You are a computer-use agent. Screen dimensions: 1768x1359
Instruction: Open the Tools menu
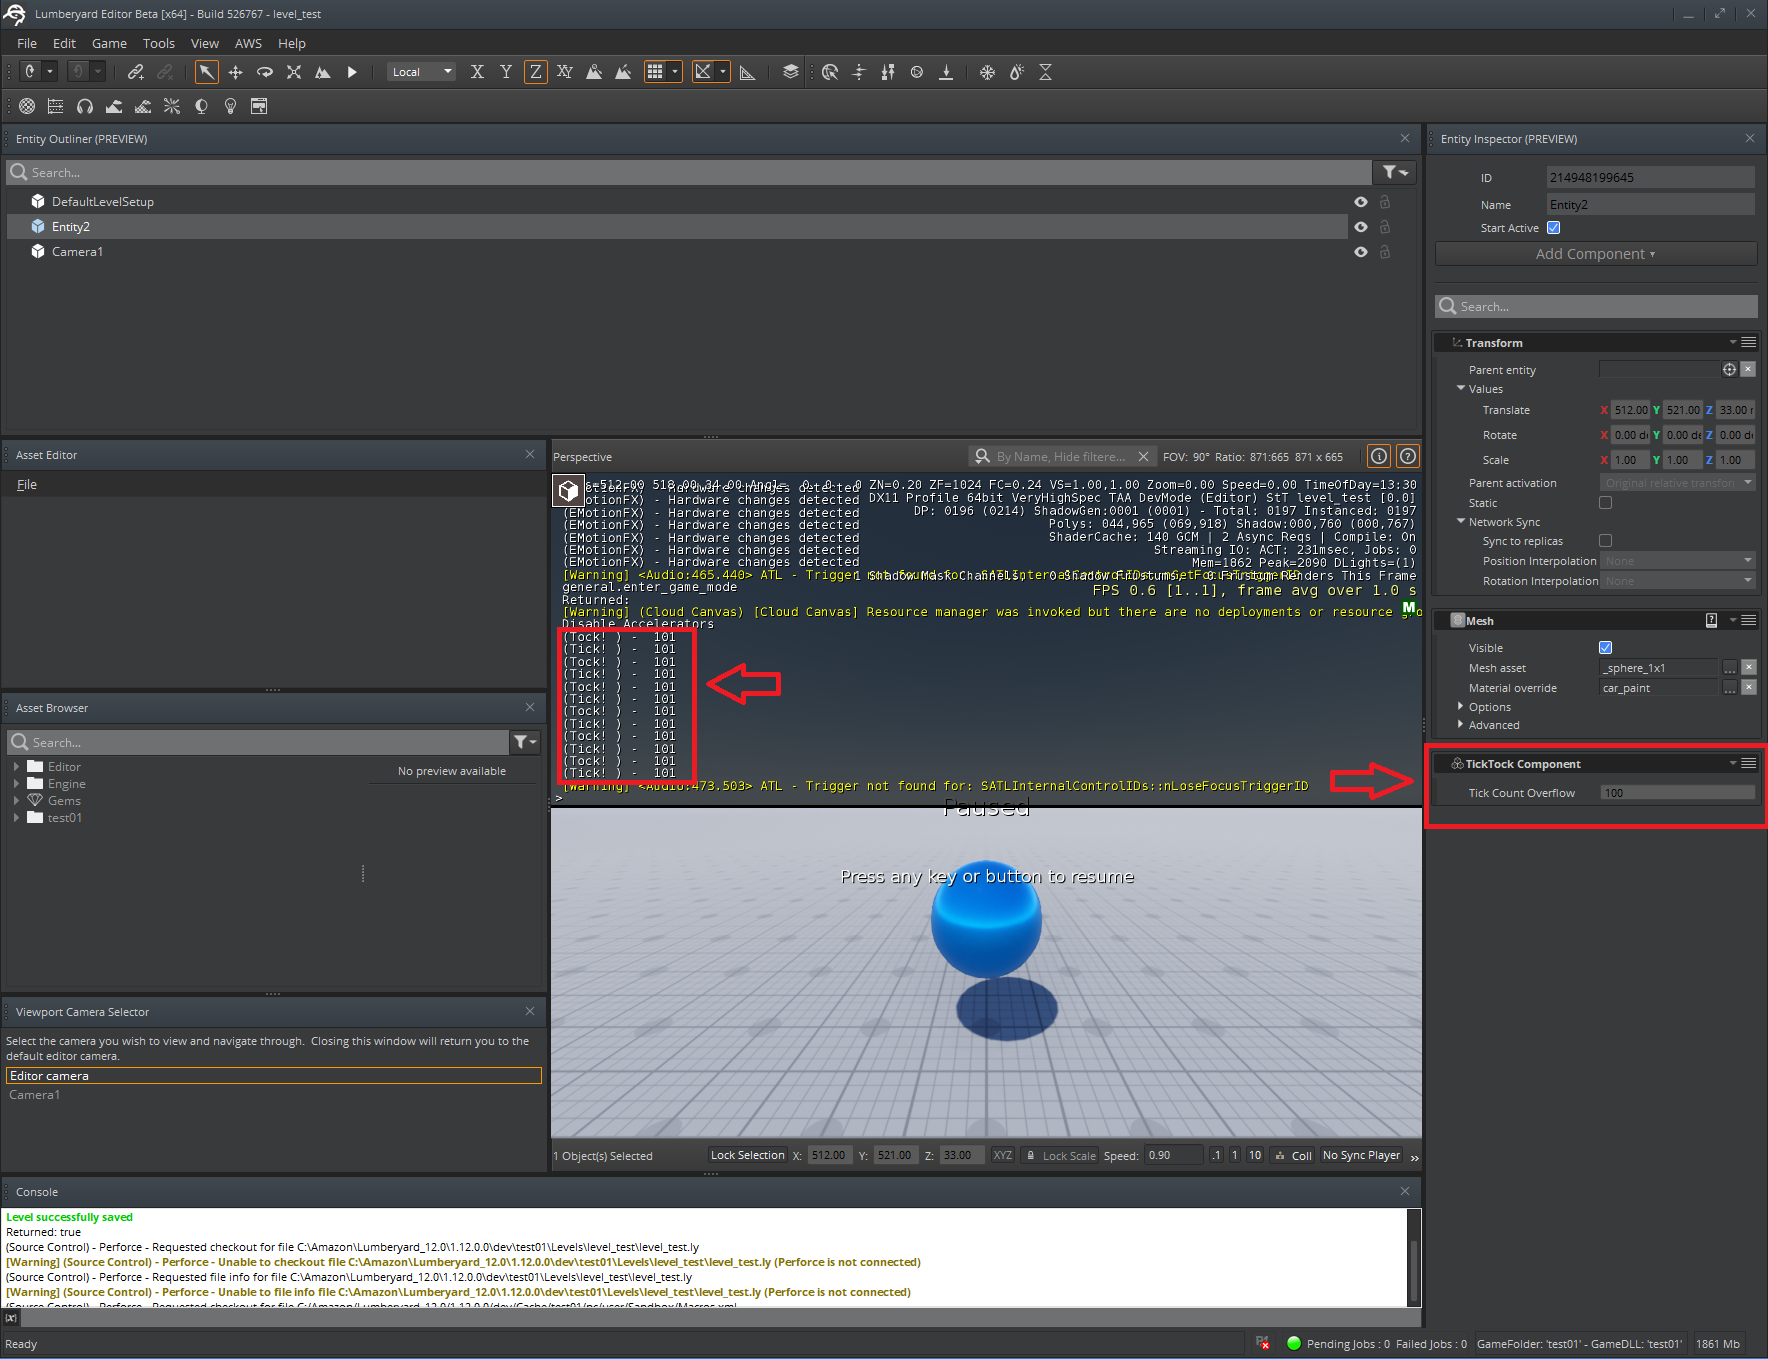[158, 43]
